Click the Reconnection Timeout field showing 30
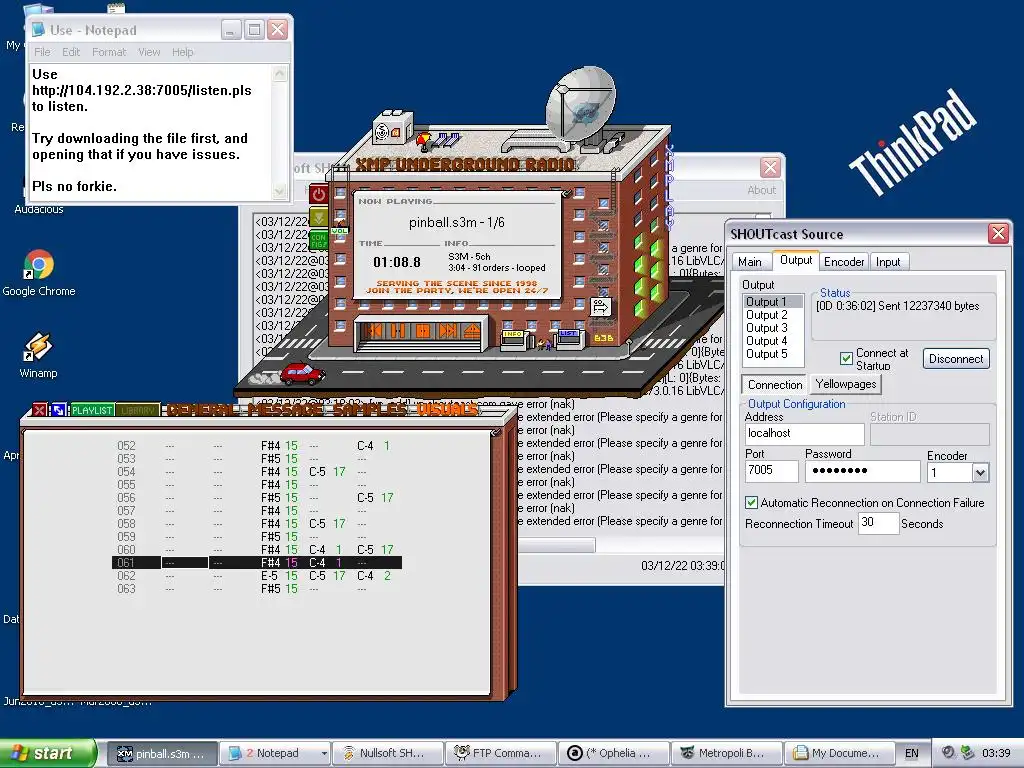This screenshot has height=768, width=1024. pos(878,522)
